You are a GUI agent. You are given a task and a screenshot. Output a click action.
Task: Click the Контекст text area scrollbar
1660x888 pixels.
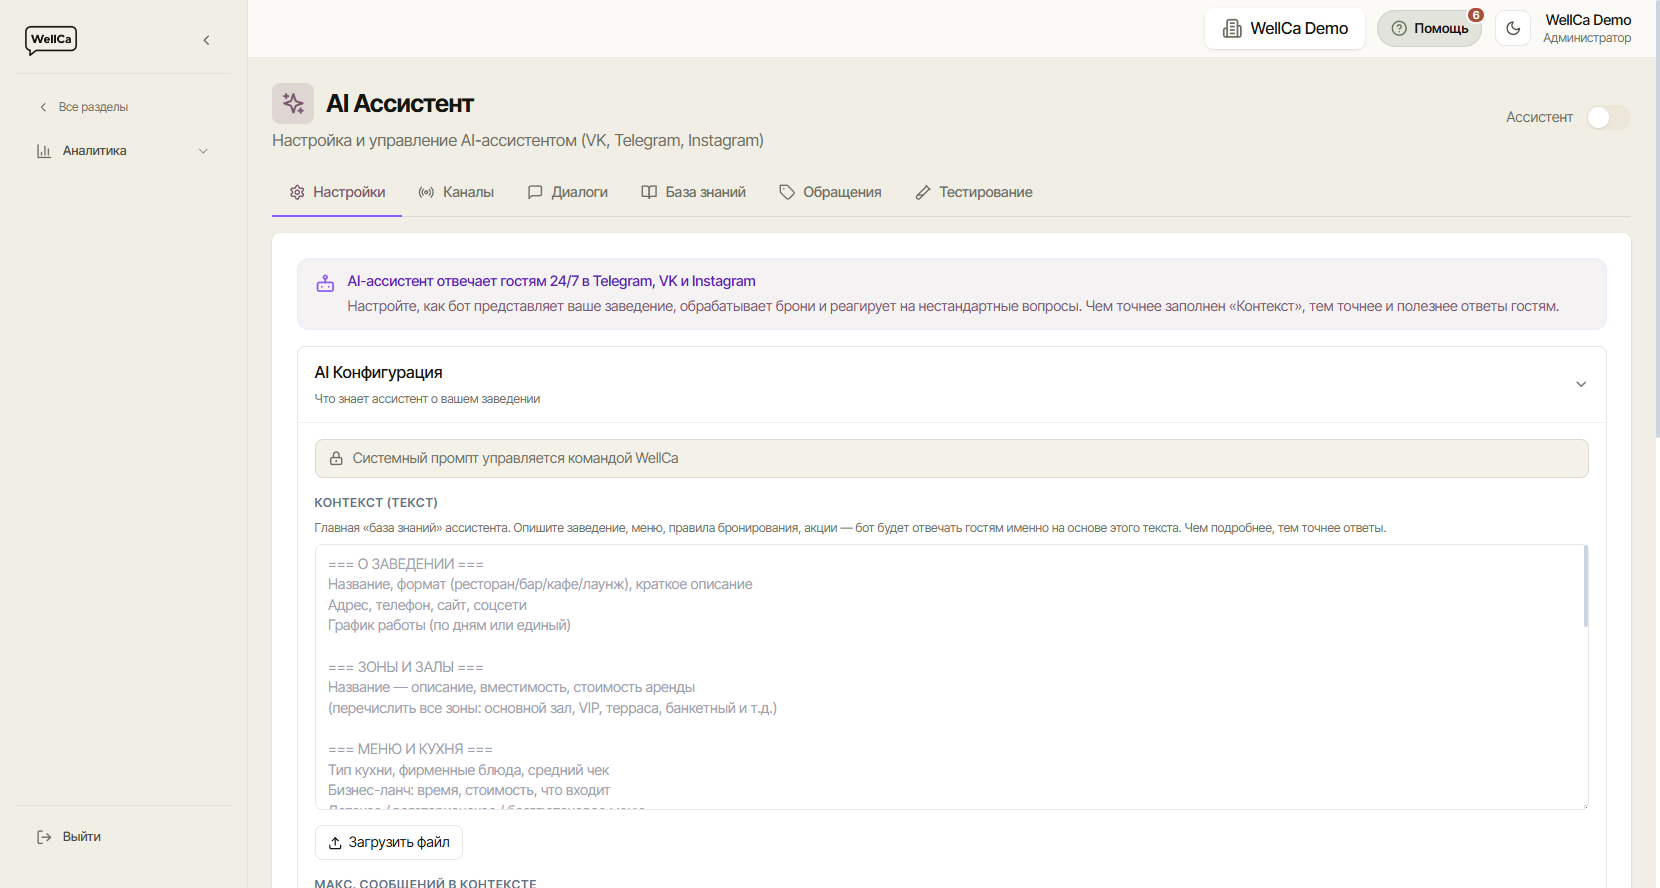pos(1585,586)
